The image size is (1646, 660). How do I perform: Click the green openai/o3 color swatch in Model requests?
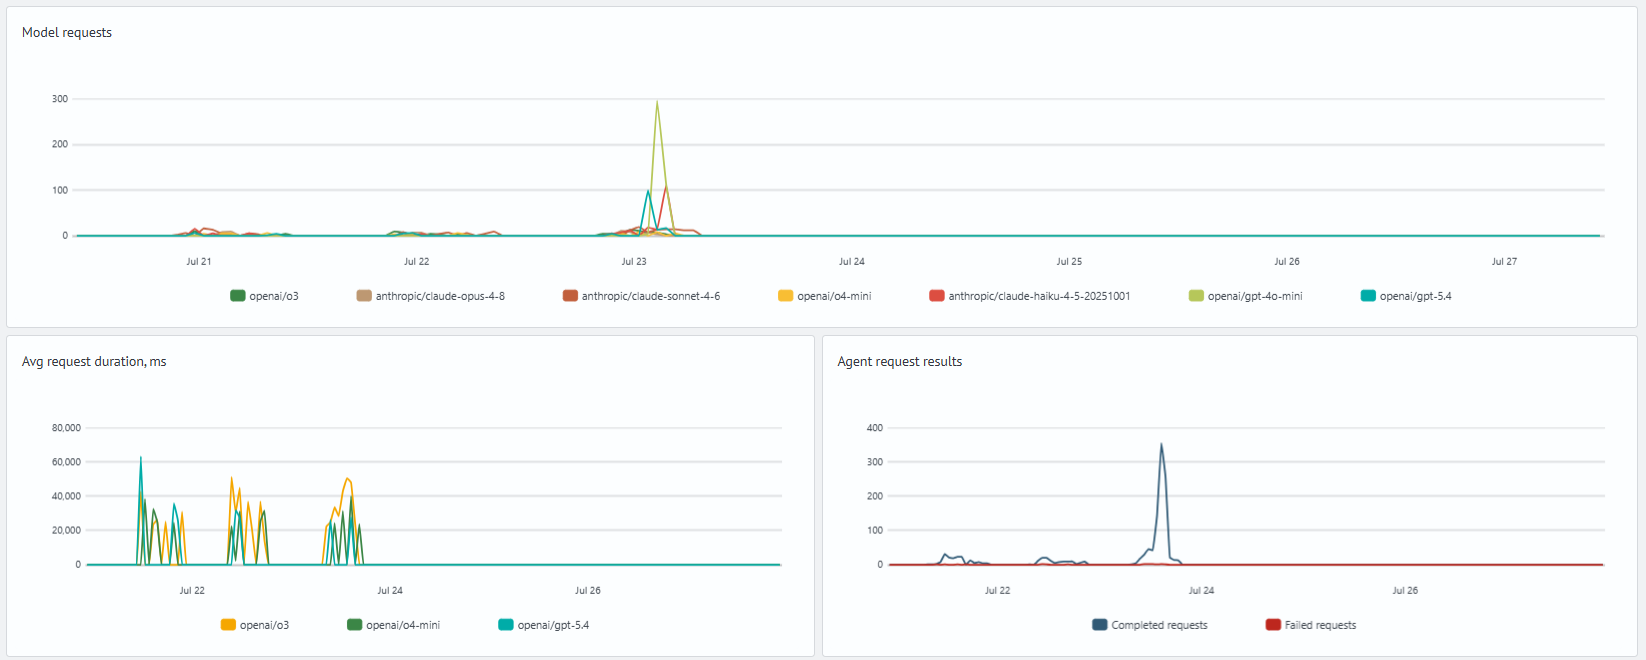click(x=238, y=296)
